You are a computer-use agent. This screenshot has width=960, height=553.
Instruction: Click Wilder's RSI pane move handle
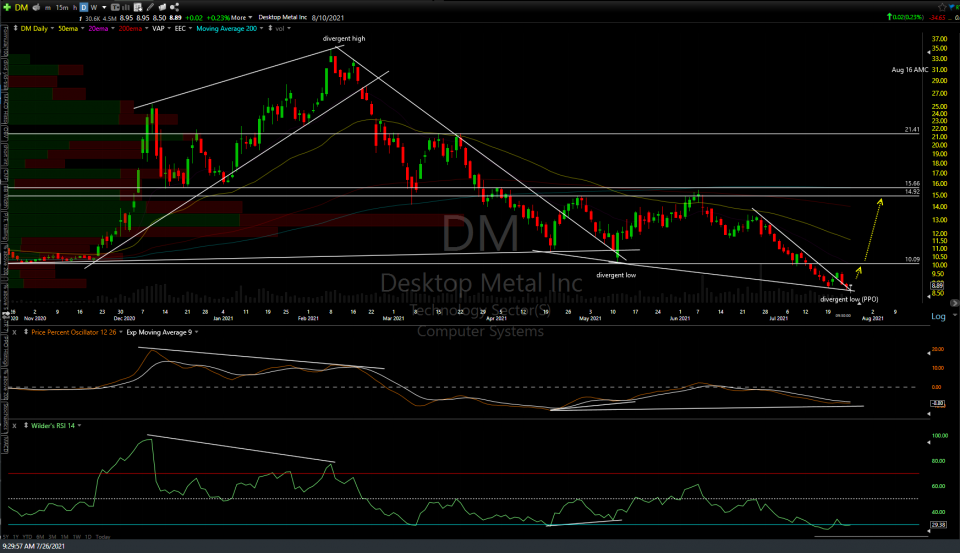tap(26, 425)
